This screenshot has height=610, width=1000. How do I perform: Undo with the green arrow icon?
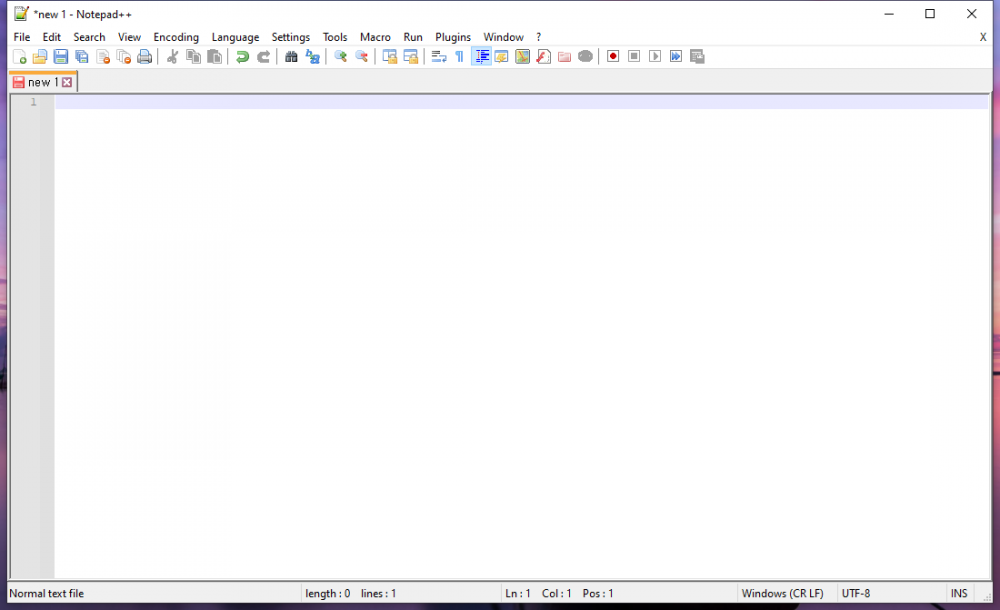(x=242, y=57)
